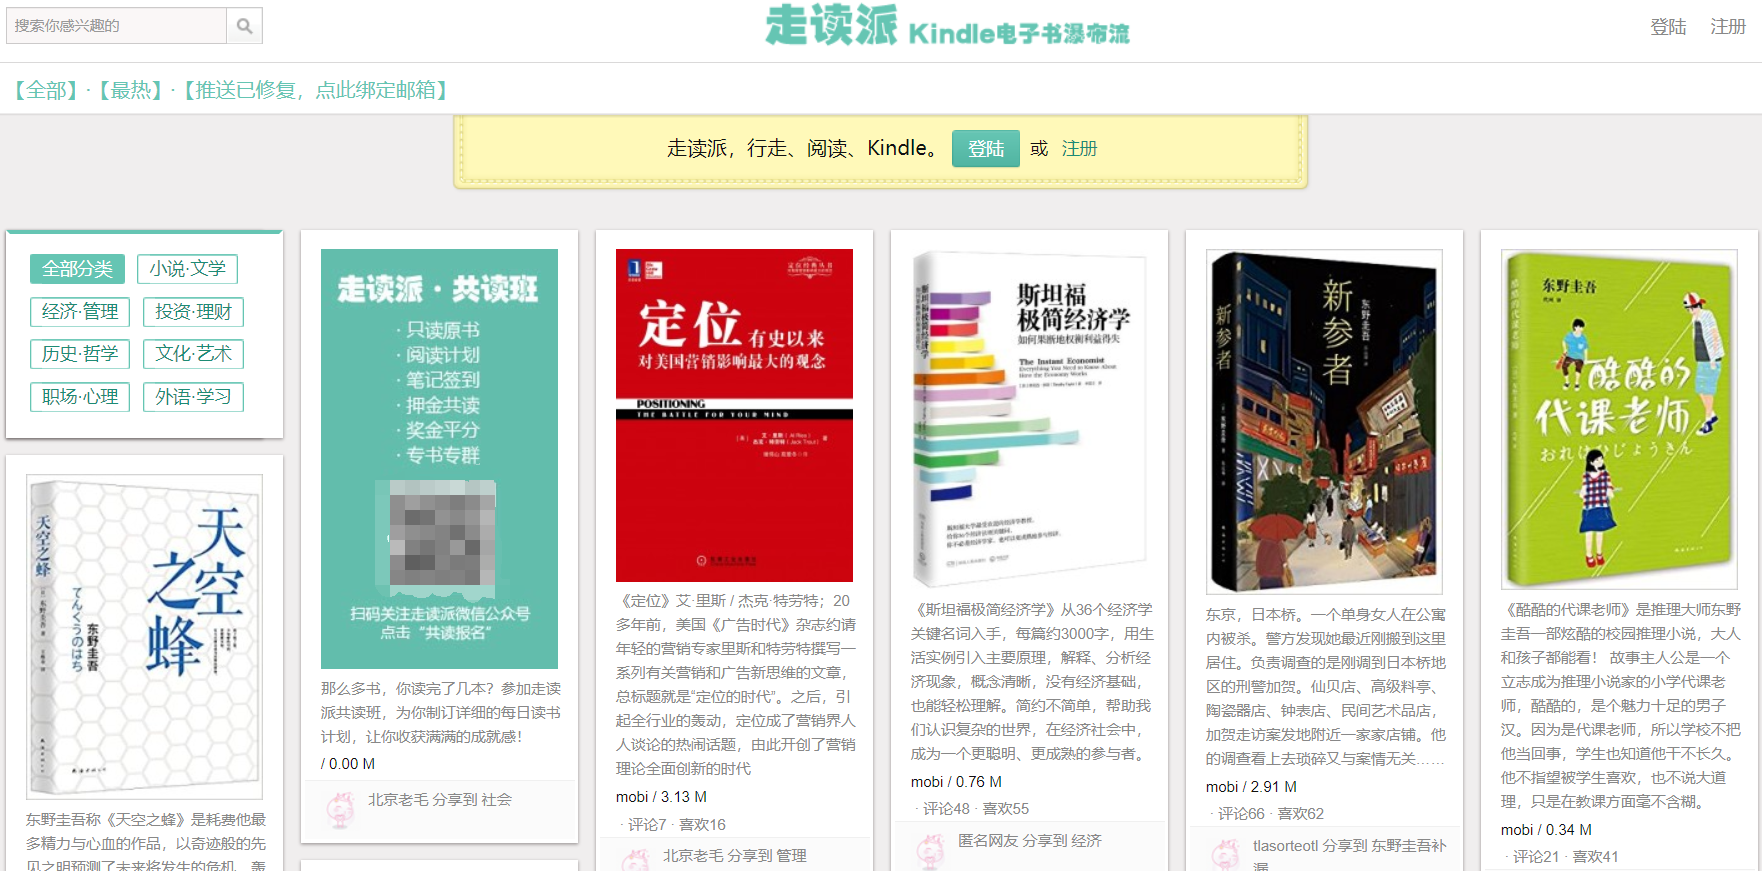
Task: Open 北京老毛 分享到 社会 share line
Action: [x=440, y=799]
